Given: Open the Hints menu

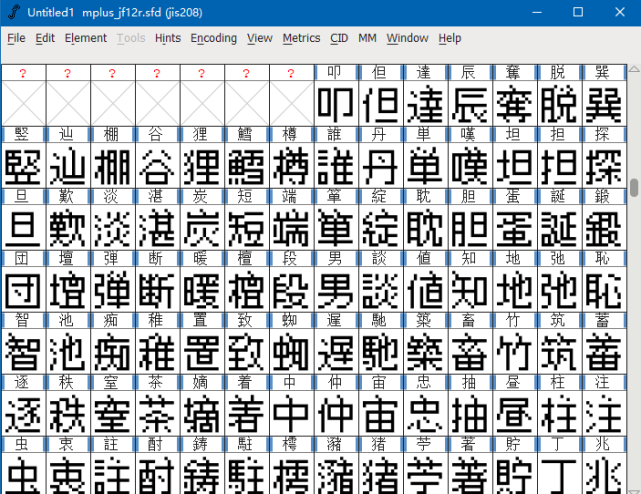Looking at the screenshot, I should 168,38.
